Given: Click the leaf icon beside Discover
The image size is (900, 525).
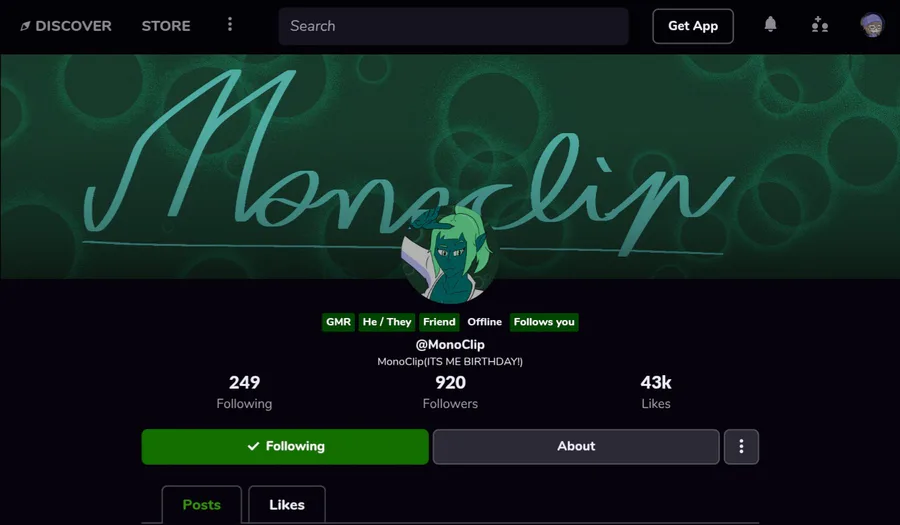Looking at the screenshot, I should click(x=25, y=26).
